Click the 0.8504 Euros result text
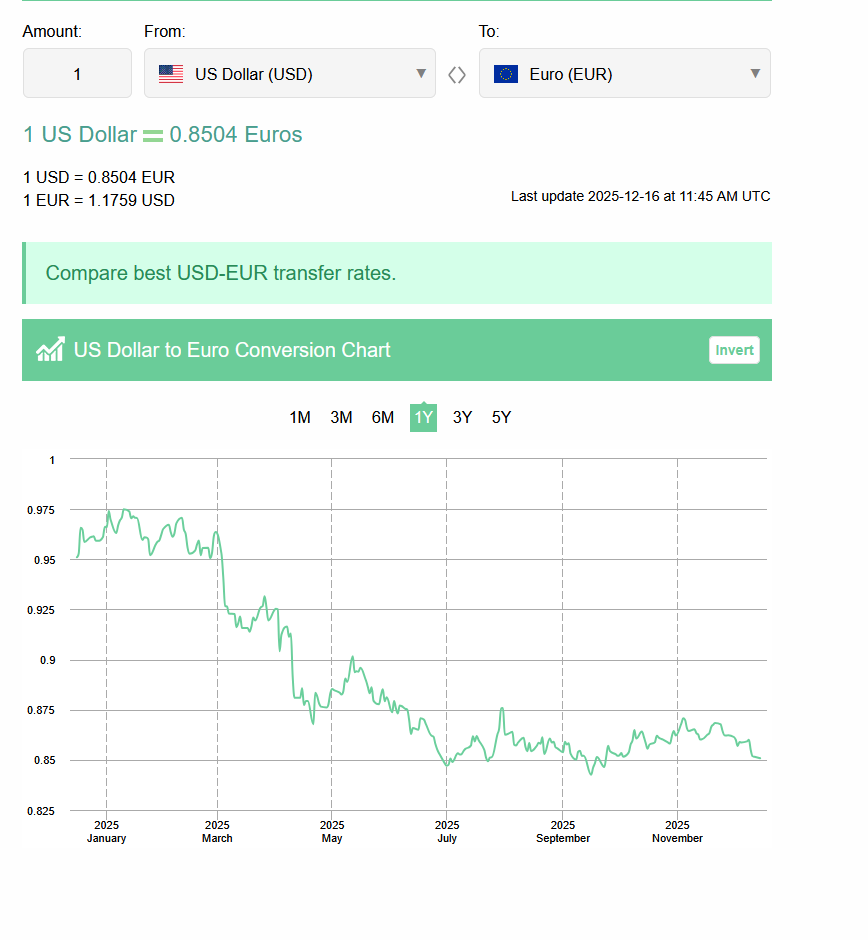Image resolution: width=868 pixels, height=940 pixels. click(236, 134)
